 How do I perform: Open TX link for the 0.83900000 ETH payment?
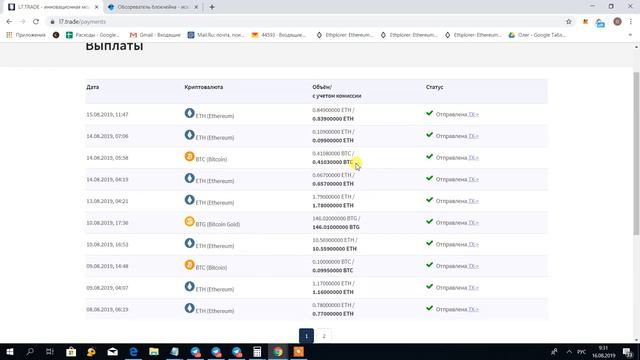(473, 115)
